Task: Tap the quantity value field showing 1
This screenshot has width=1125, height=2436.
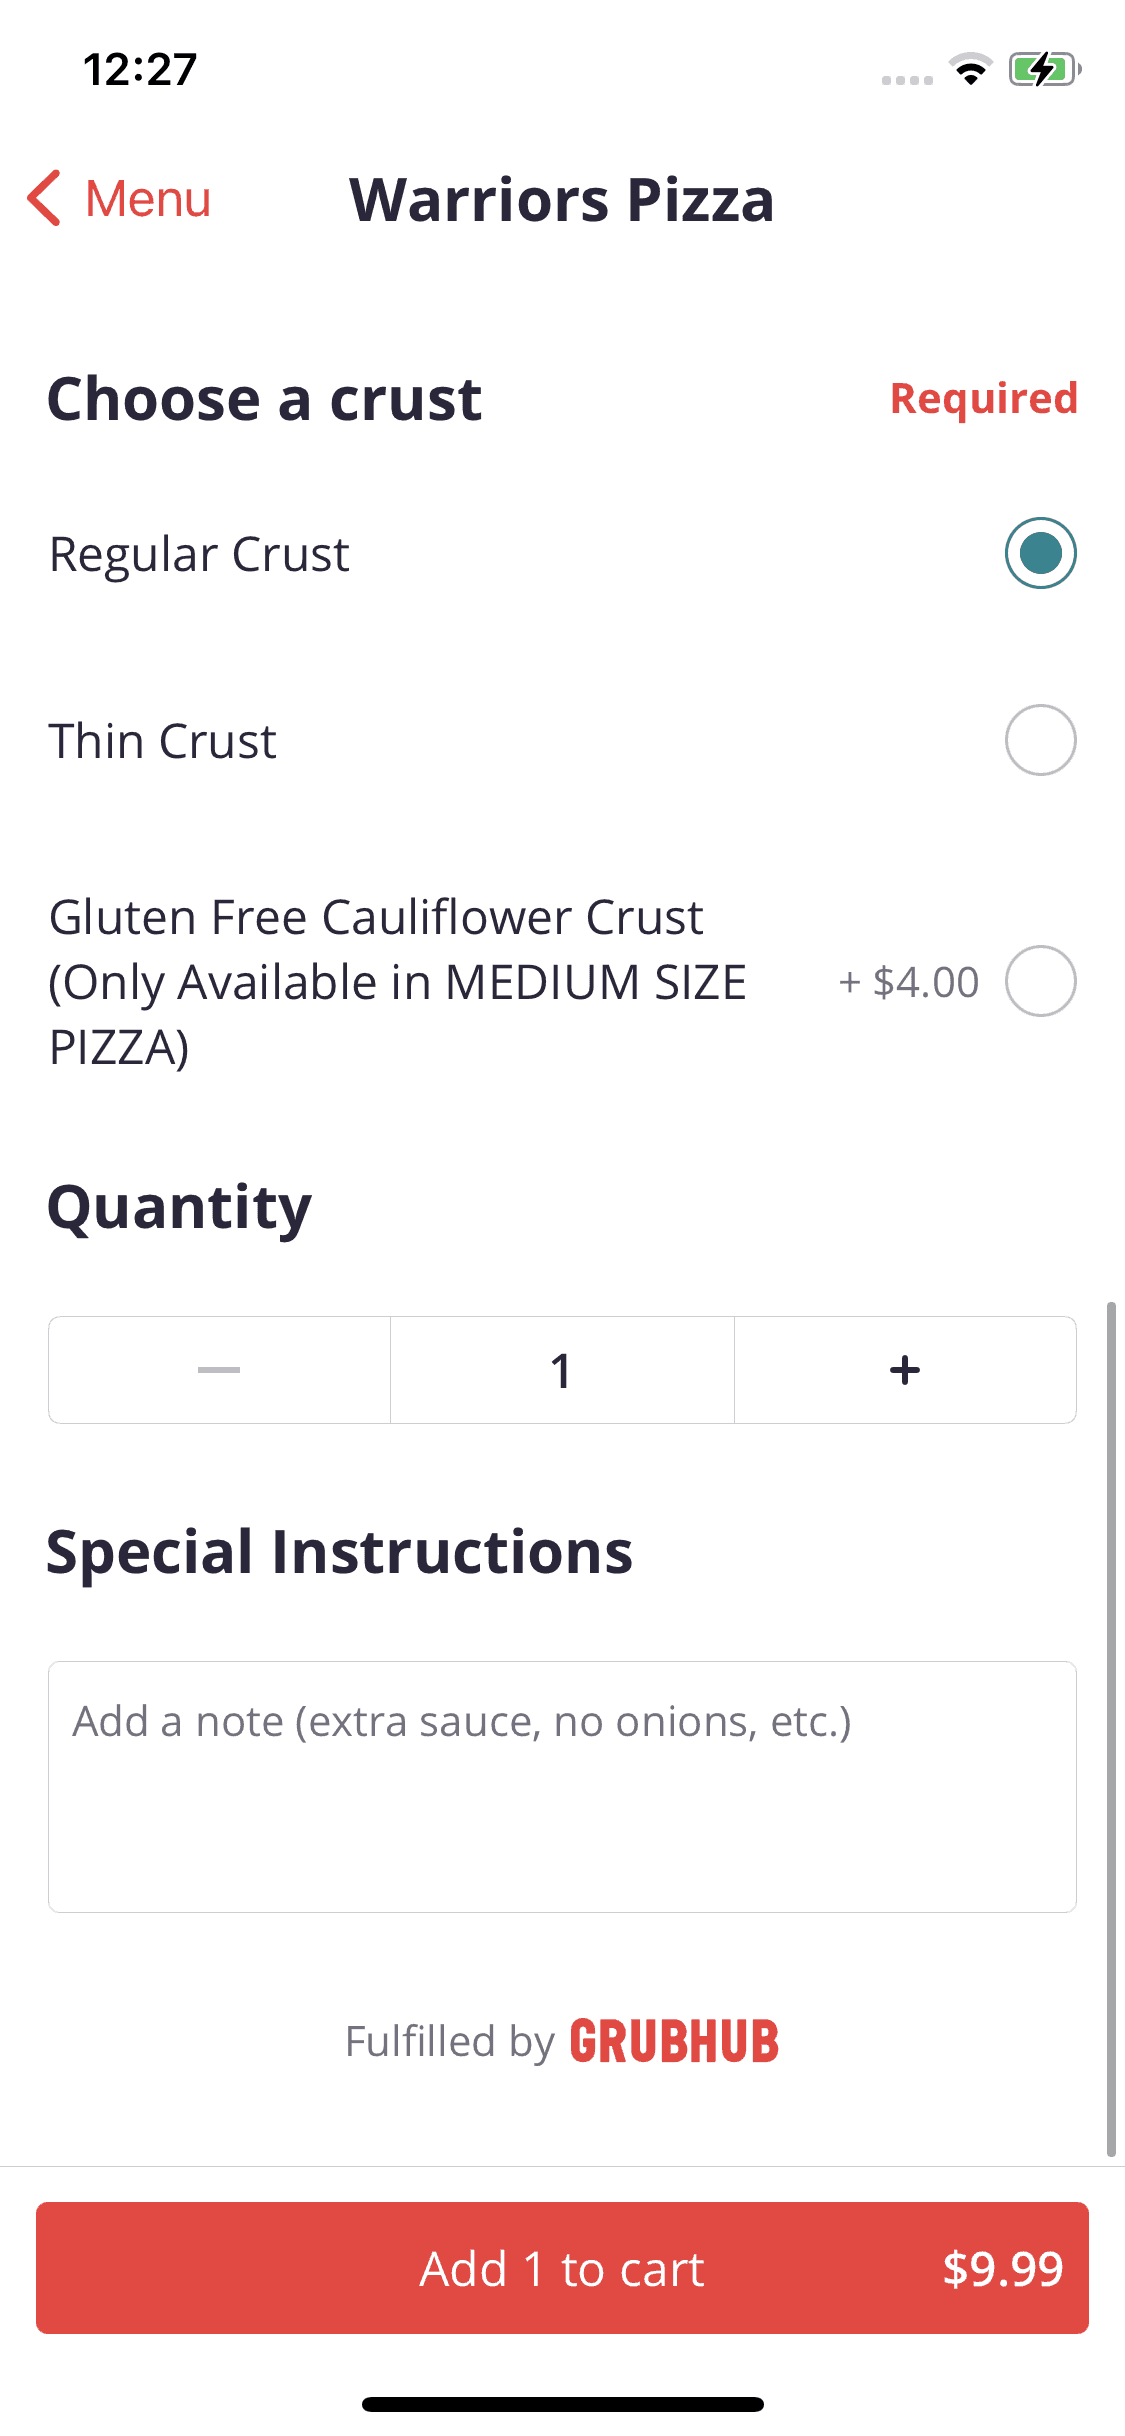Action: click(x=562, y=1370)
